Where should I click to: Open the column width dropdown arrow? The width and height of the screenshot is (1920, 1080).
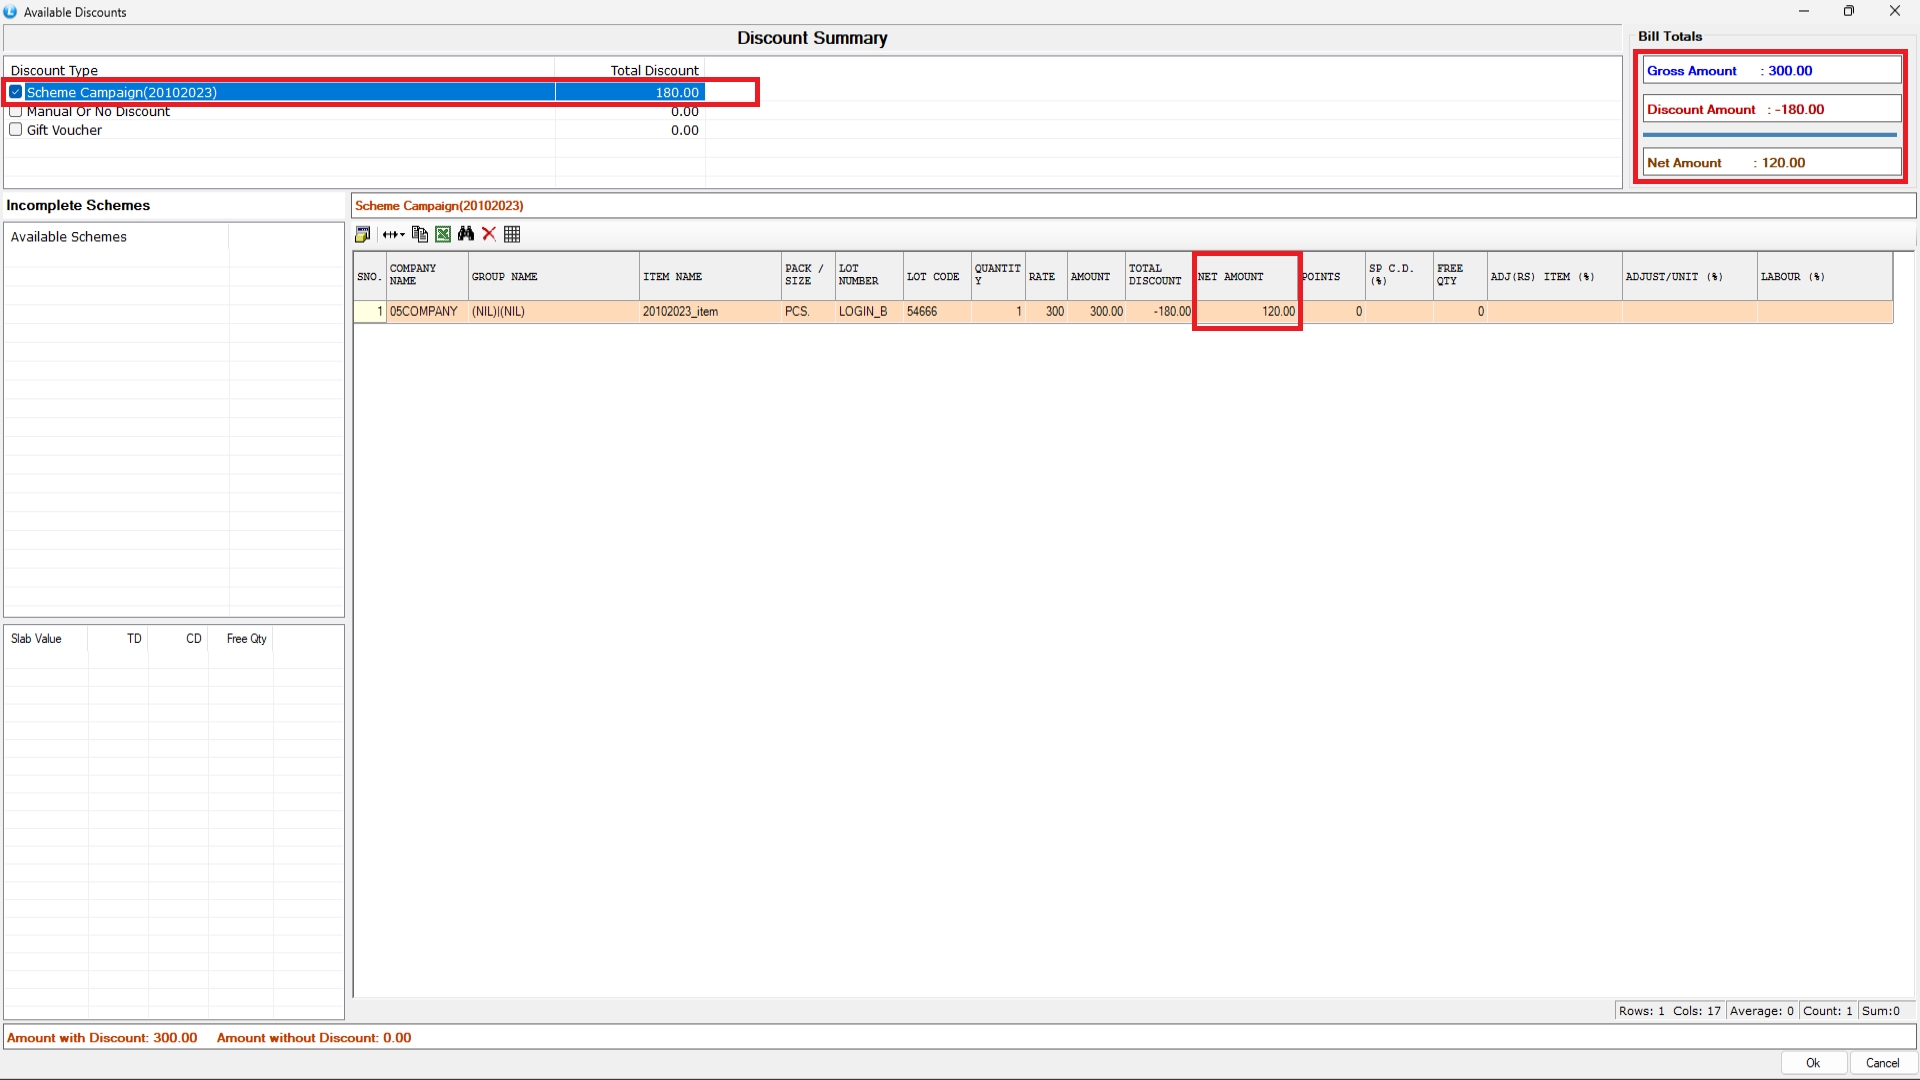[x=402, y=234]
